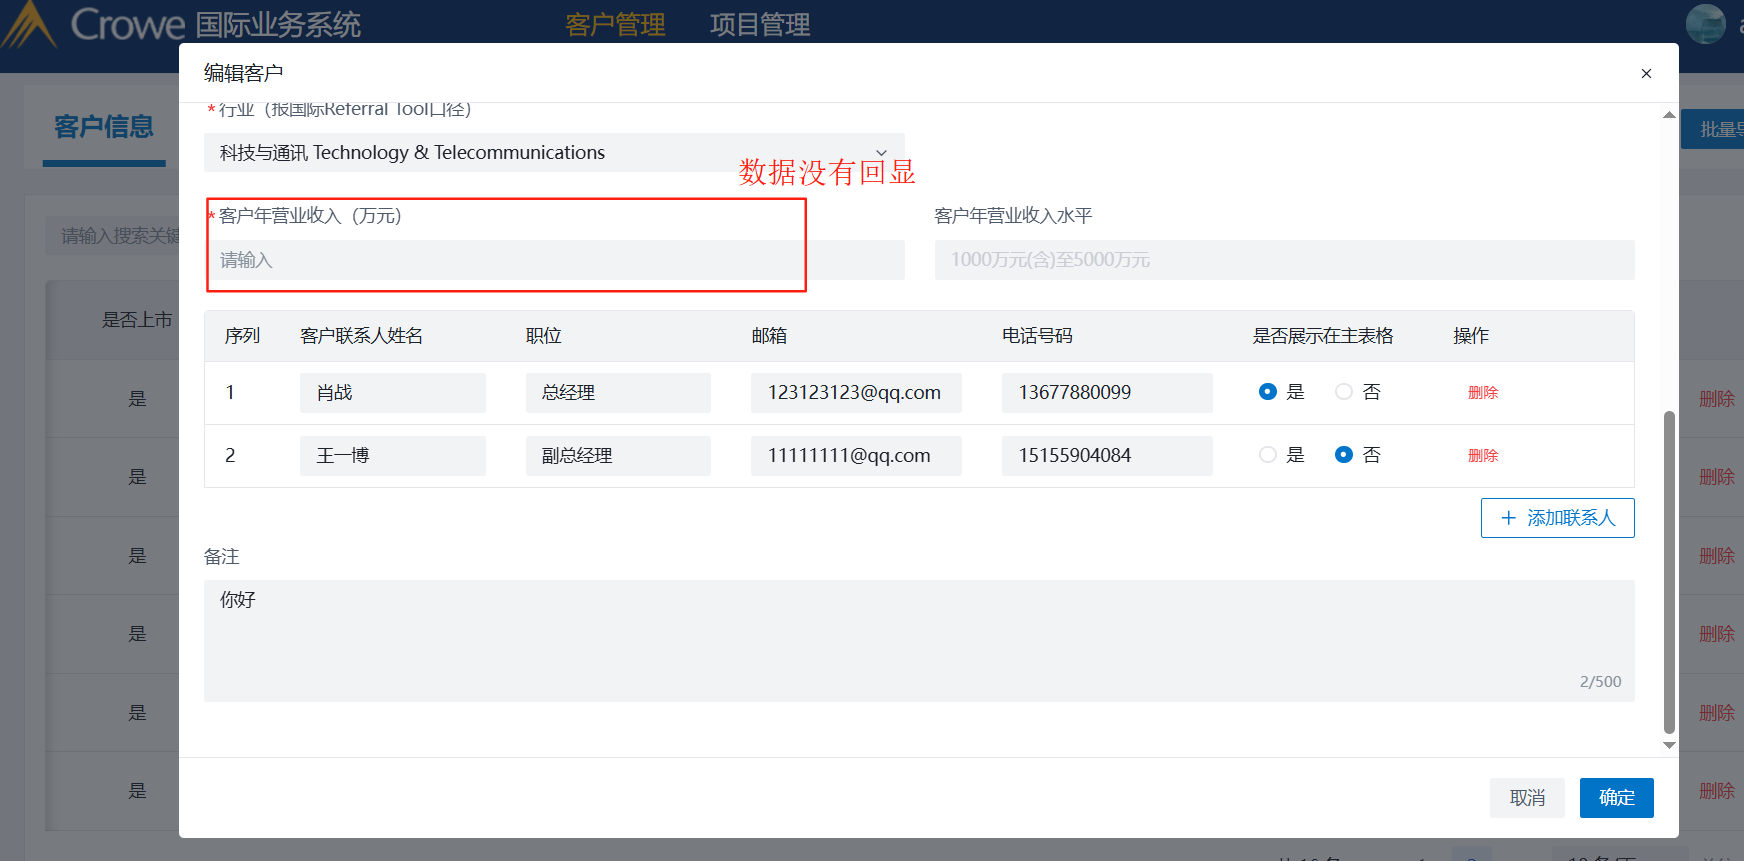Click the 添加联系人 button
This screenshot has height=861, width=1744.
tap(1558, 518)
